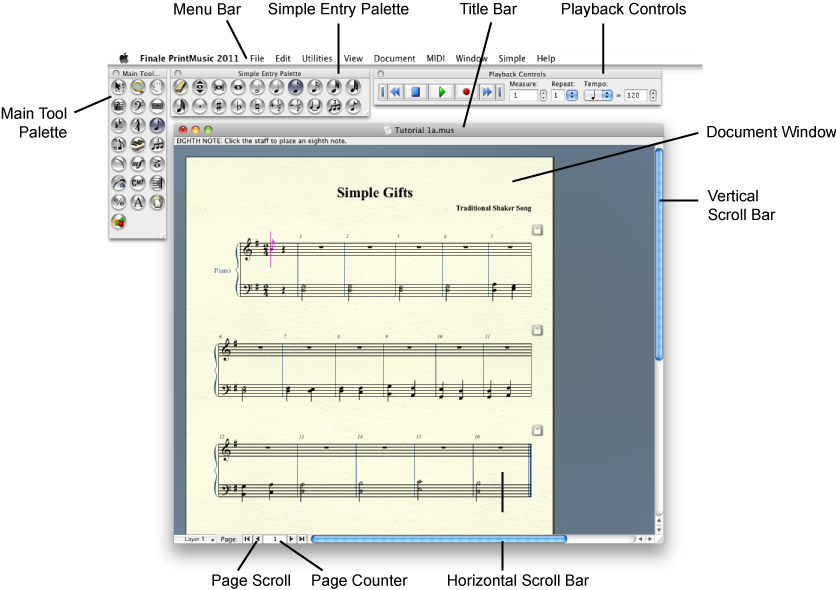Choose the Chord CM7 tool
The height and width of the screenshot is (590, 836).
(x=138, y=183)
